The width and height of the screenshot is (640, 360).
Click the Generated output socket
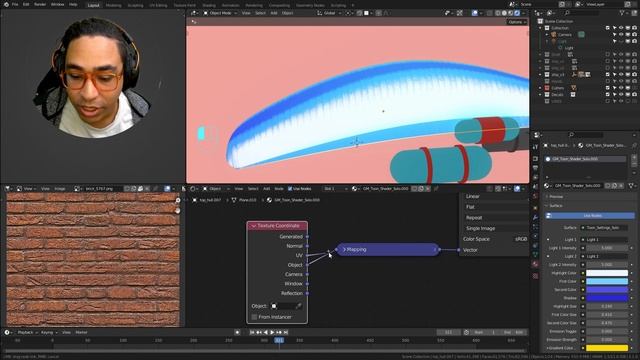coord(307,237)
